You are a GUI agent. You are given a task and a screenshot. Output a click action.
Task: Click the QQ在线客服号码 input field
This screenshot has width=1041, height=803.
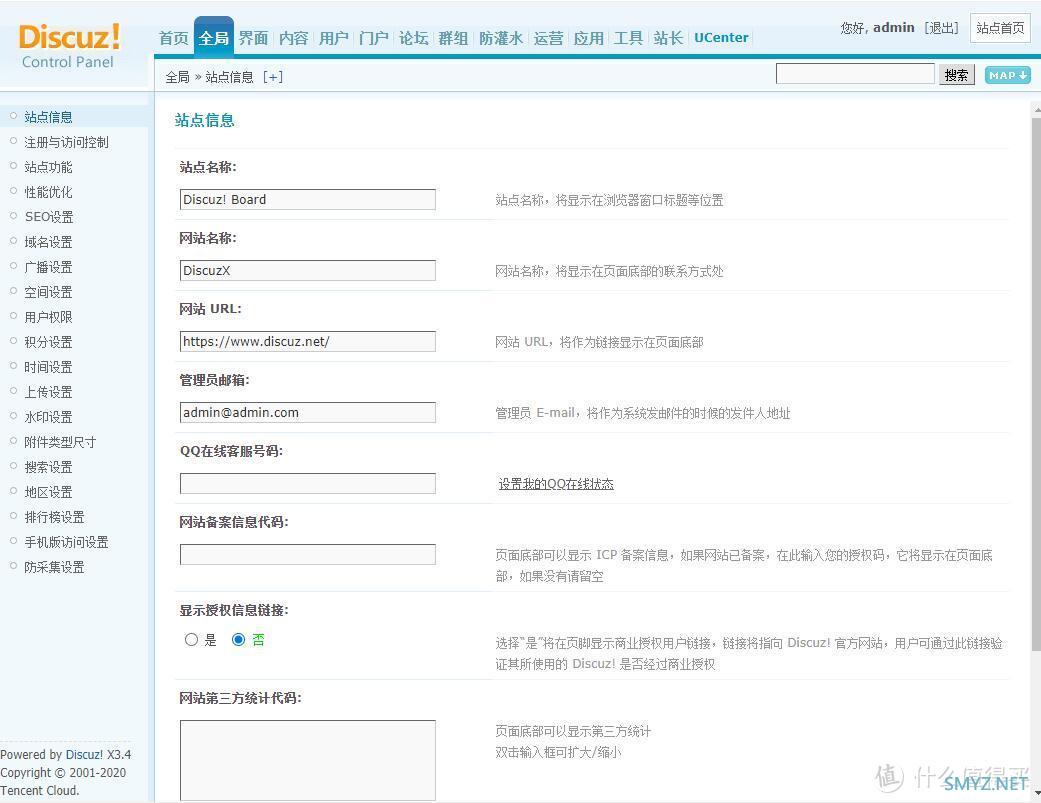point(308,484)
